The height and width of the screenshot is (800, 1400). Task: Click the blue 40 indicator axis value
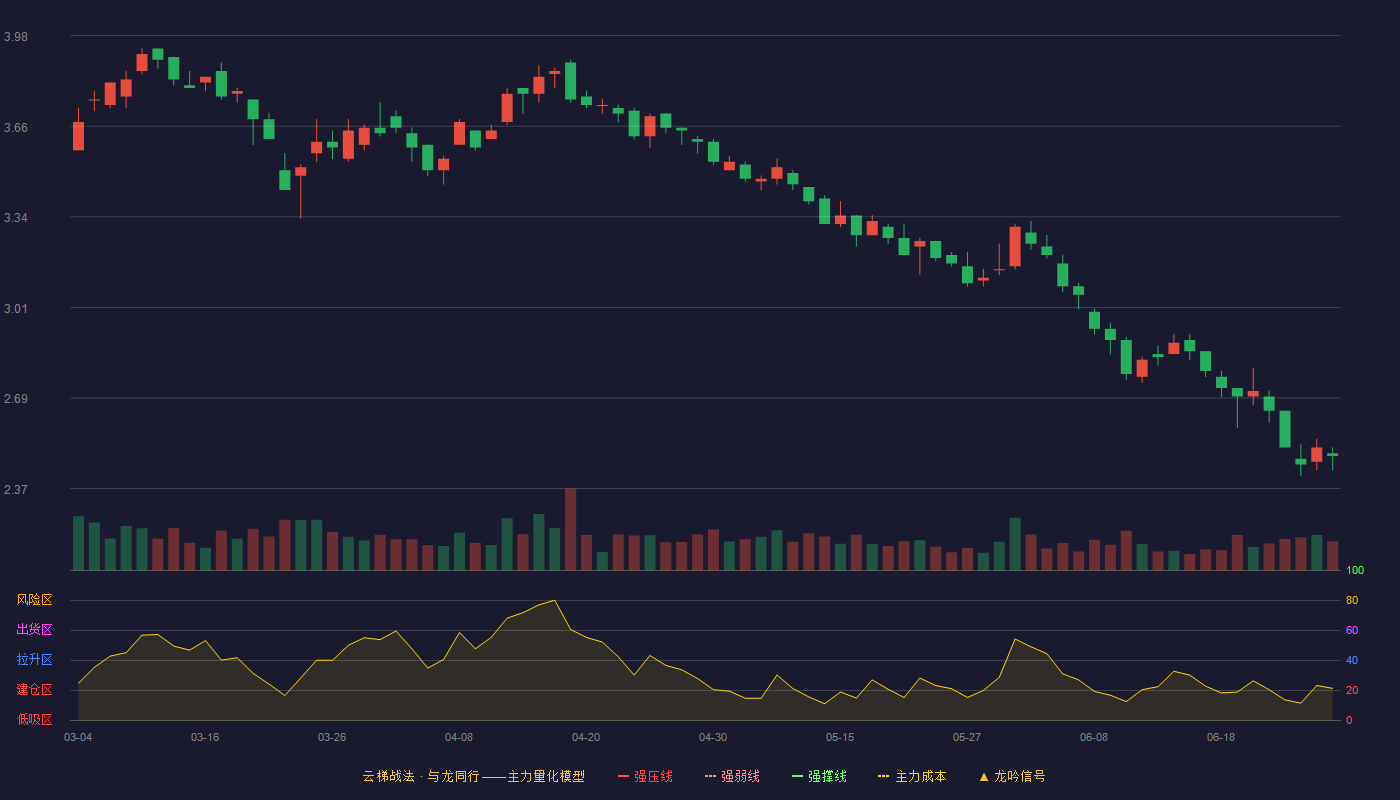point(1352,661)
